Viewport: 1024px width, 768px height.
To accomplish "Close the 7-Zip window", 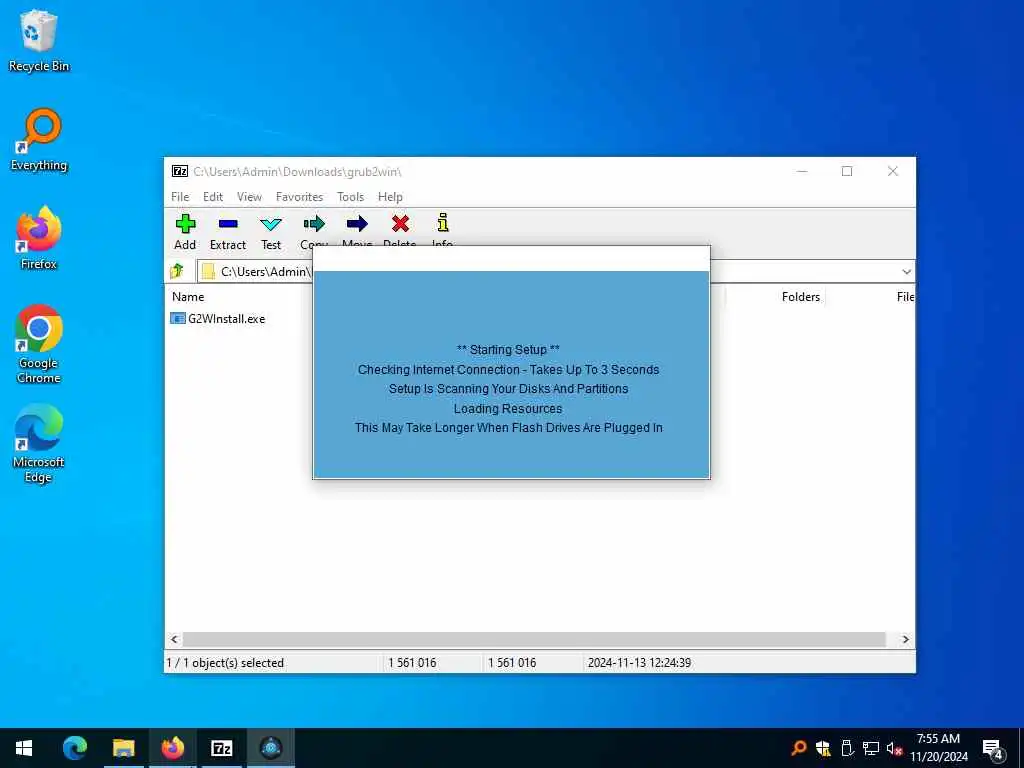I will tap(893, 171).
